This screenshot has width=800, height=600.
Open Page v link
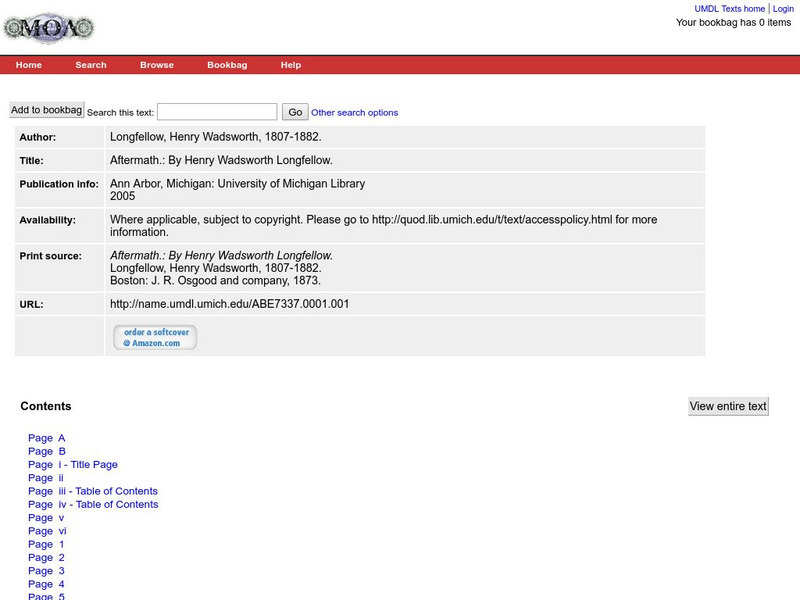(x=46, y=517)
